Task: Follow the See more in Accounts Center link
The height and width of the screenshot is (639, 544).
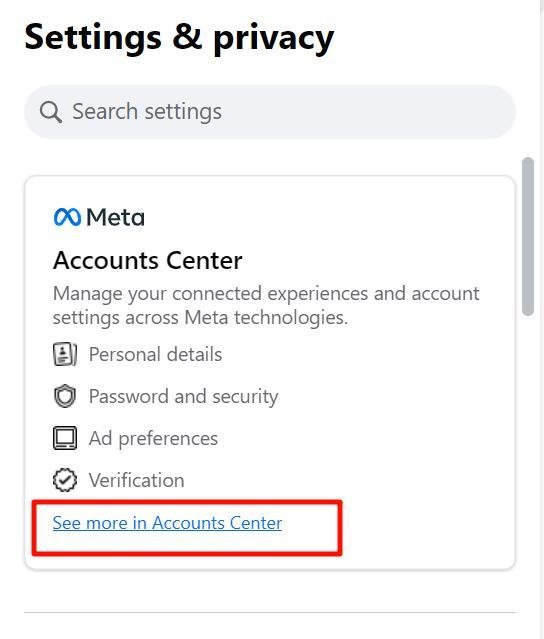Action: click(x=167, y=523)
